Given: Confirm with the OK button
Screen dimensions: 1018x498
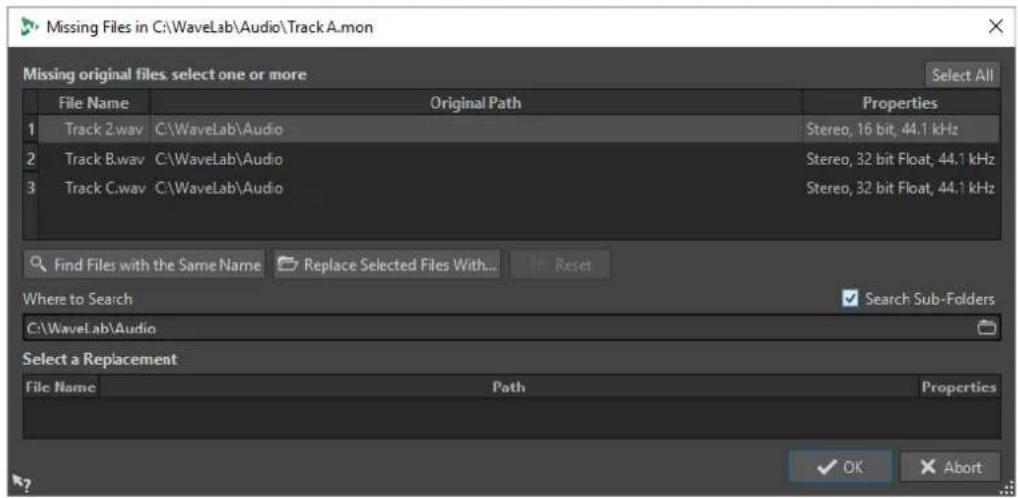Looking at the screenshot, I should pyautogui.click(x=840, y=467).
